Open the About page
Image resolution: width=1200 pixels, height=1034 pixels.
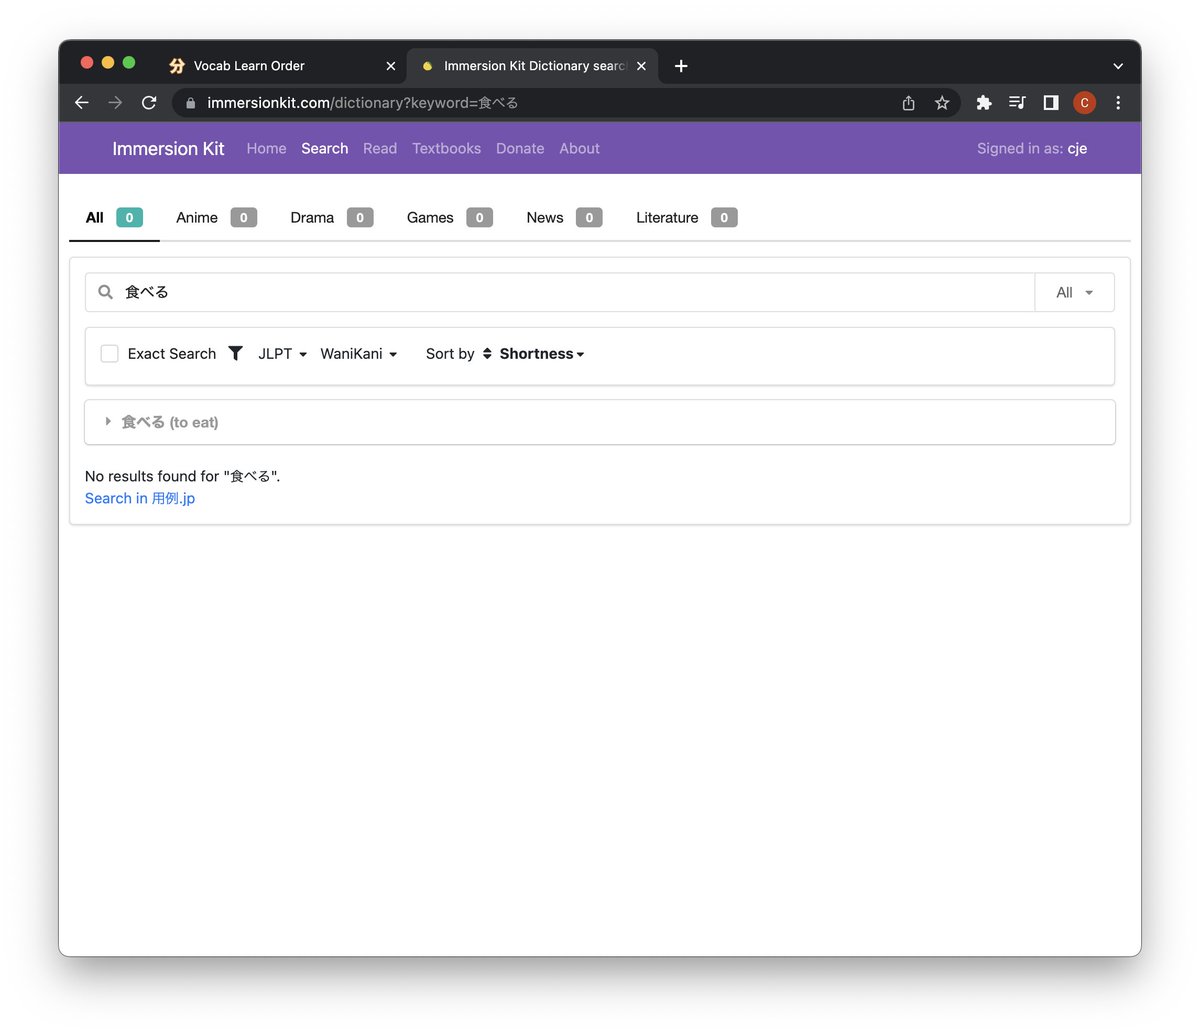point(579,148)
